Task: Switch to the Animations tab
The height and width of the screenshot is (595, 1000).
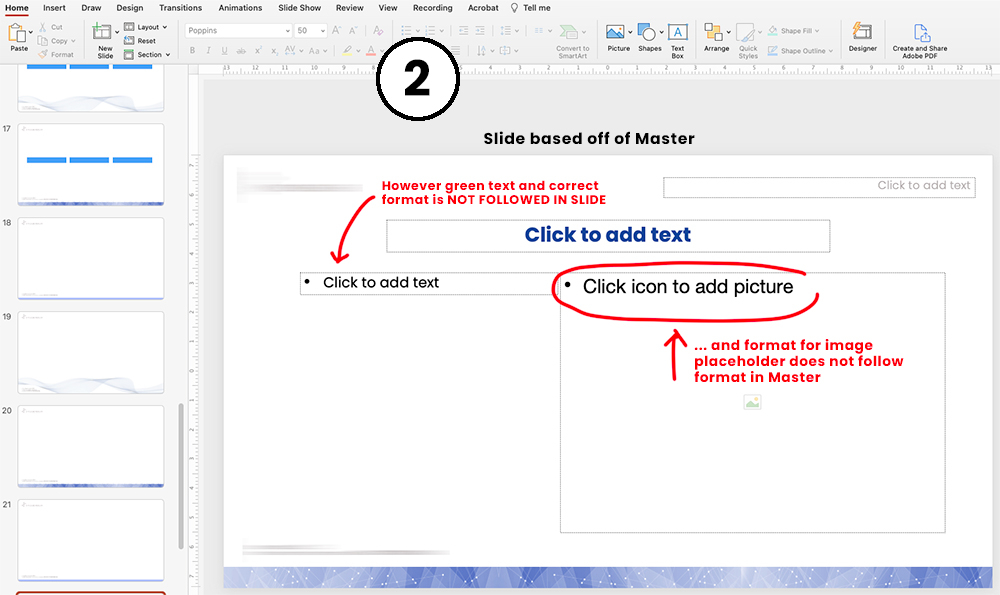Action: tap(240, 8)
